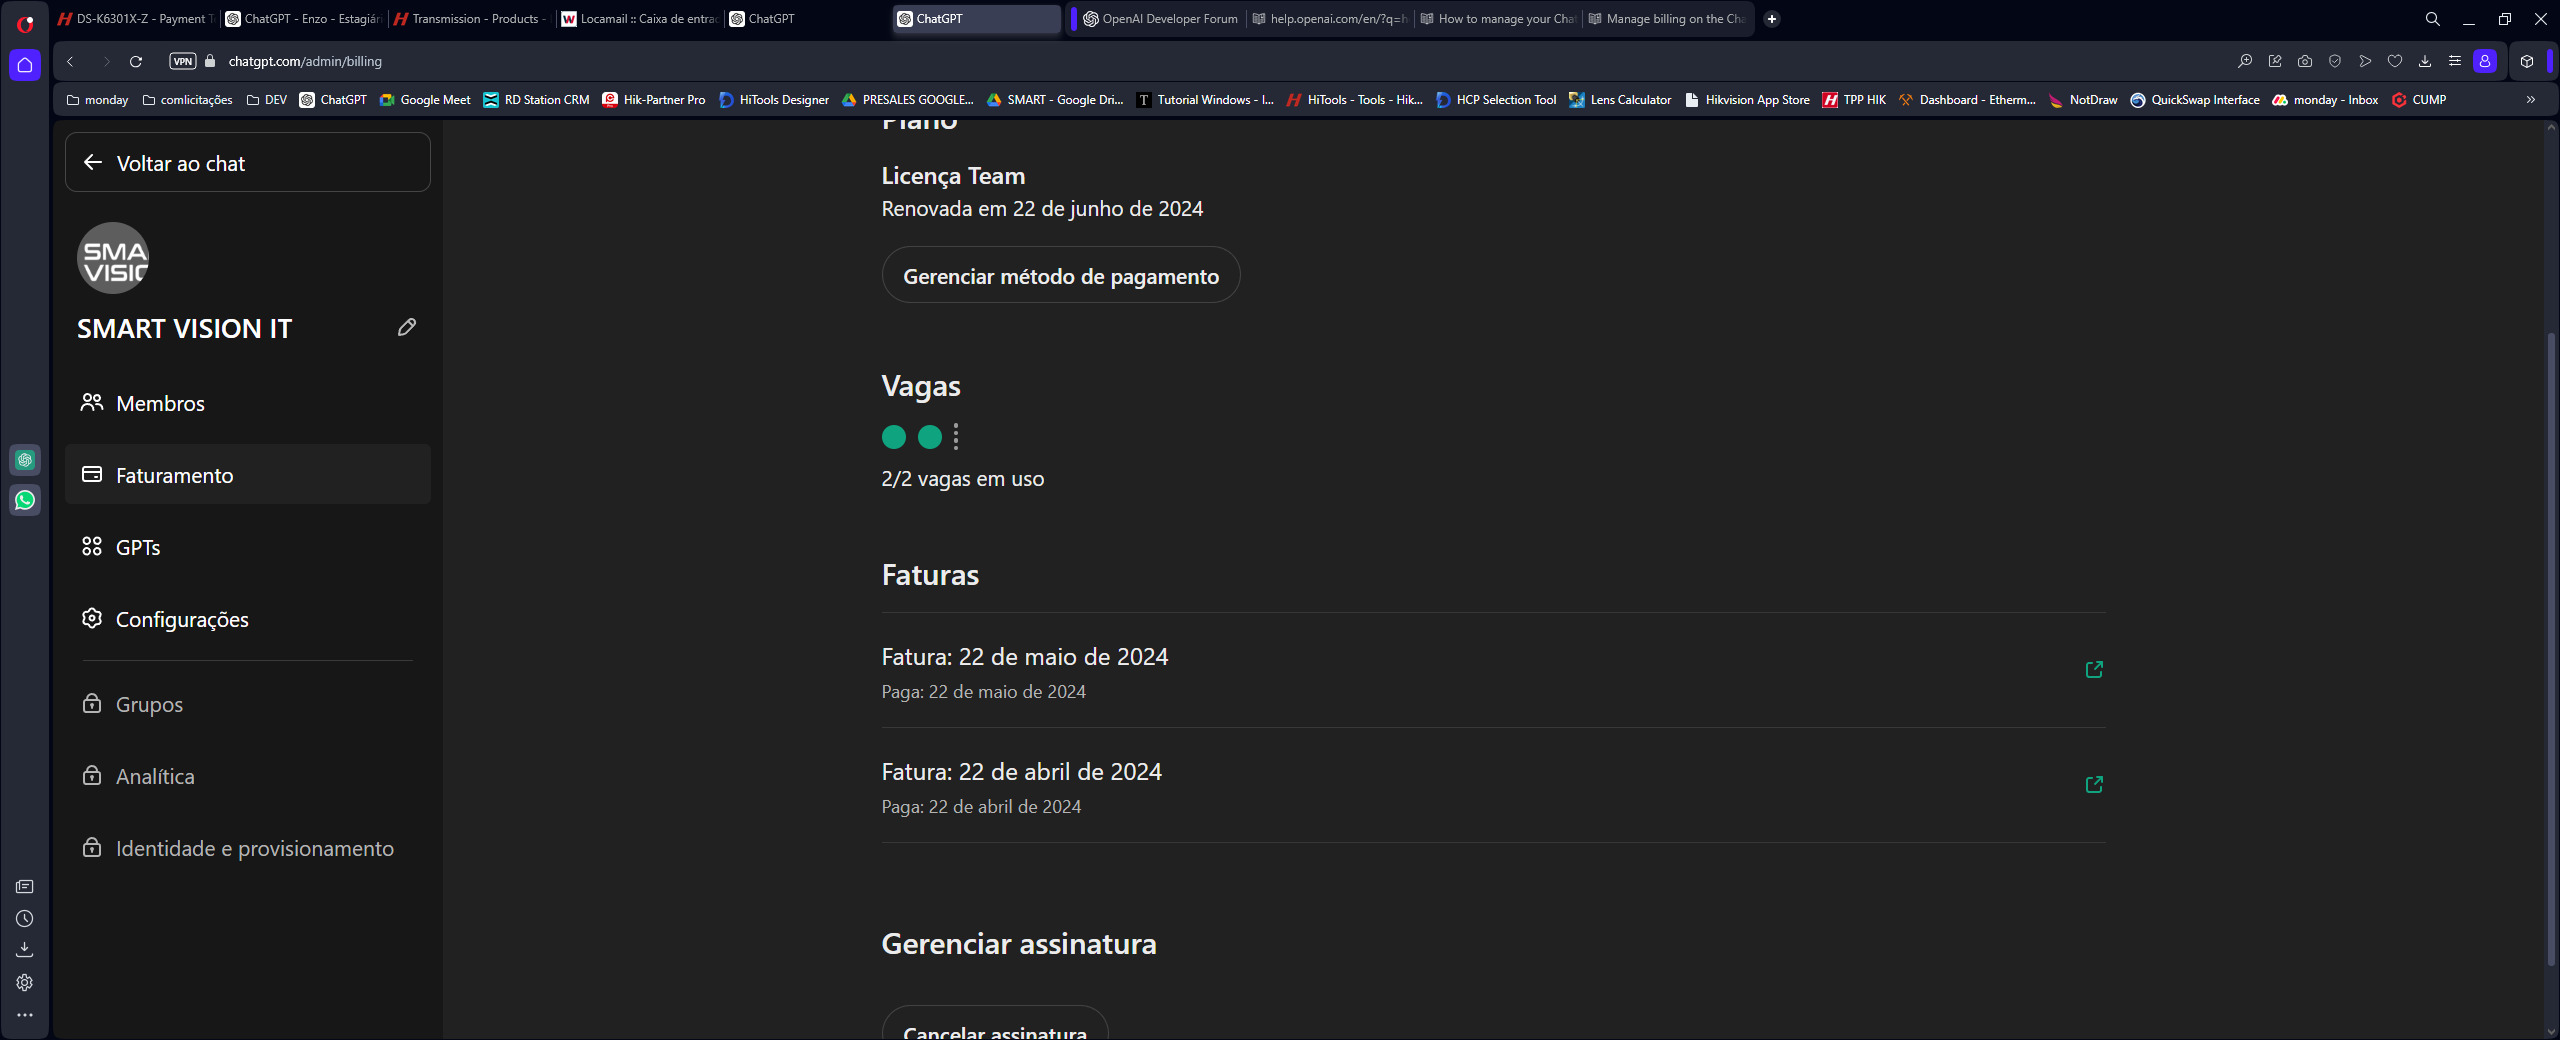The width and height of the screenshot is (2560, 1040).
Task: Open the purple home workspace icon in Opera sidebar
Action: point(25,65)
